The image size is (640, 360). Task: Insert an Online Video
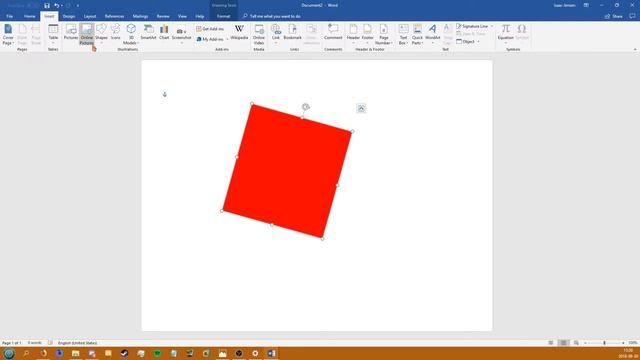[x=259, y=34]
